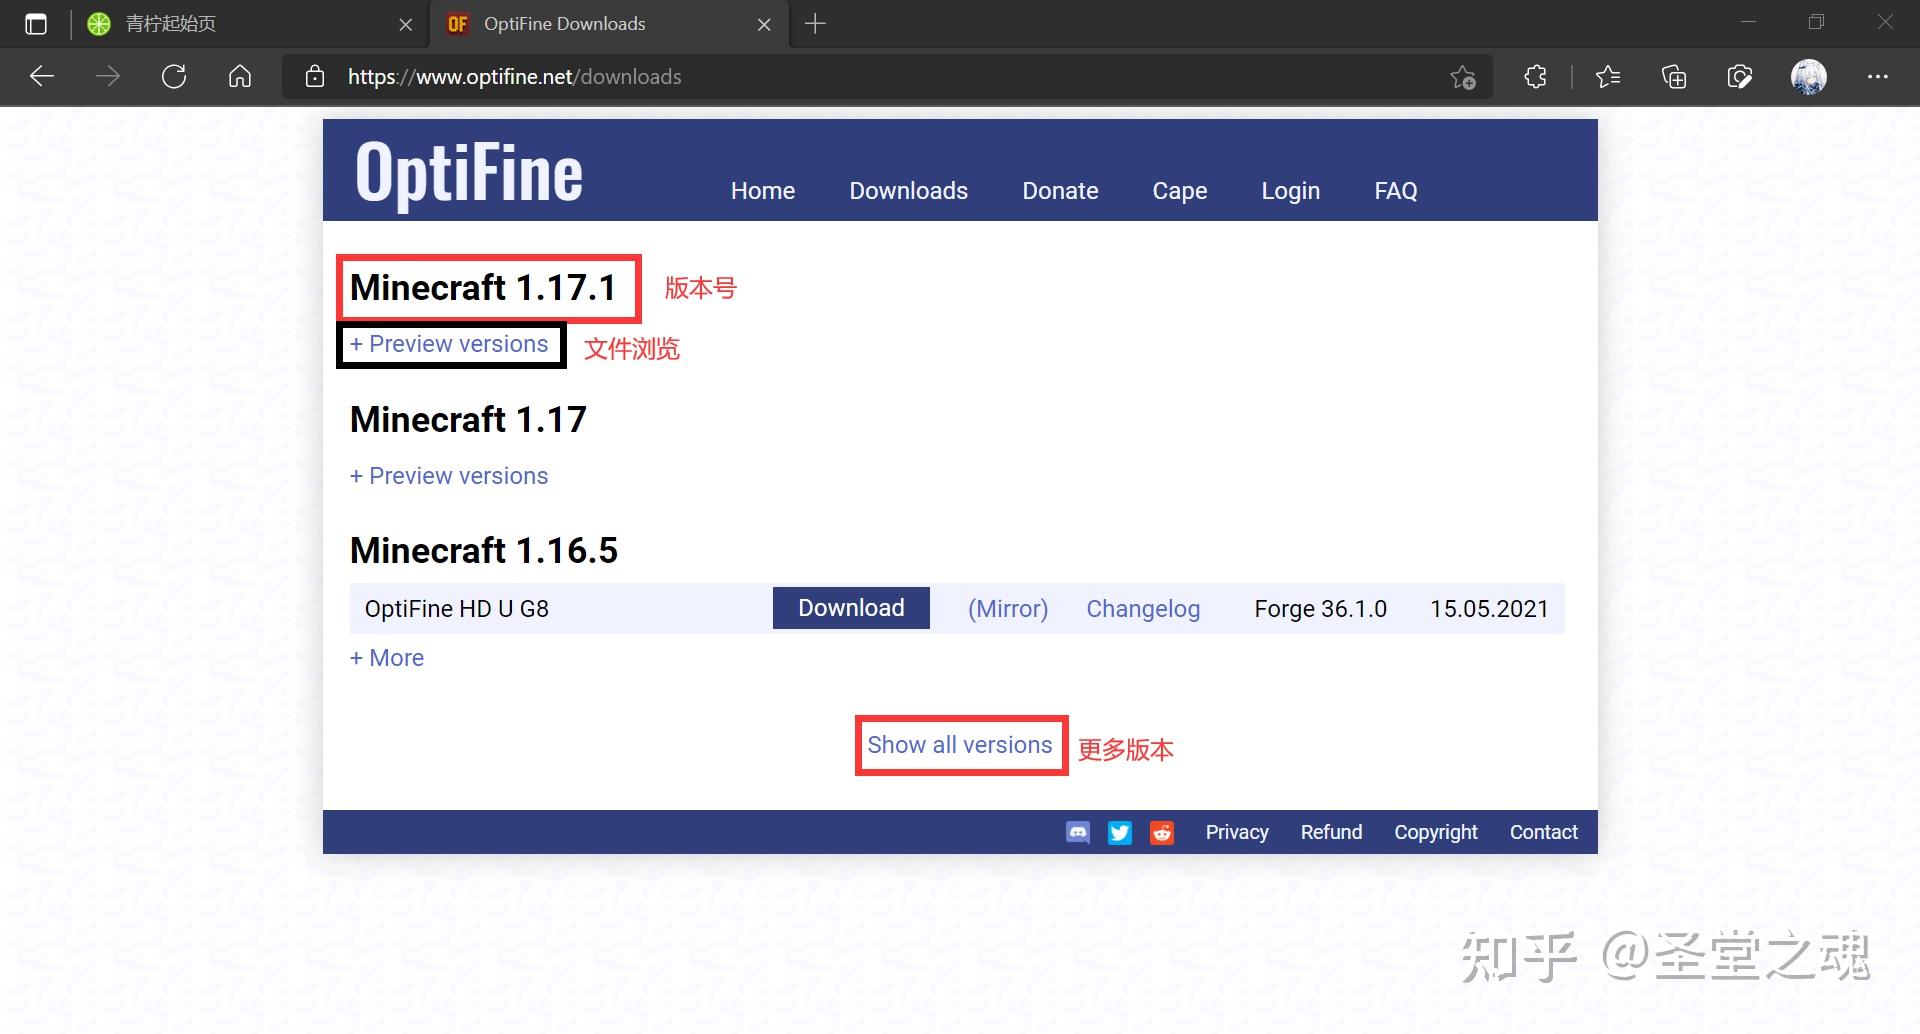Navigate forward using the forward arrow
This screenshot has height=1034, width=1920.
[107, 76]
